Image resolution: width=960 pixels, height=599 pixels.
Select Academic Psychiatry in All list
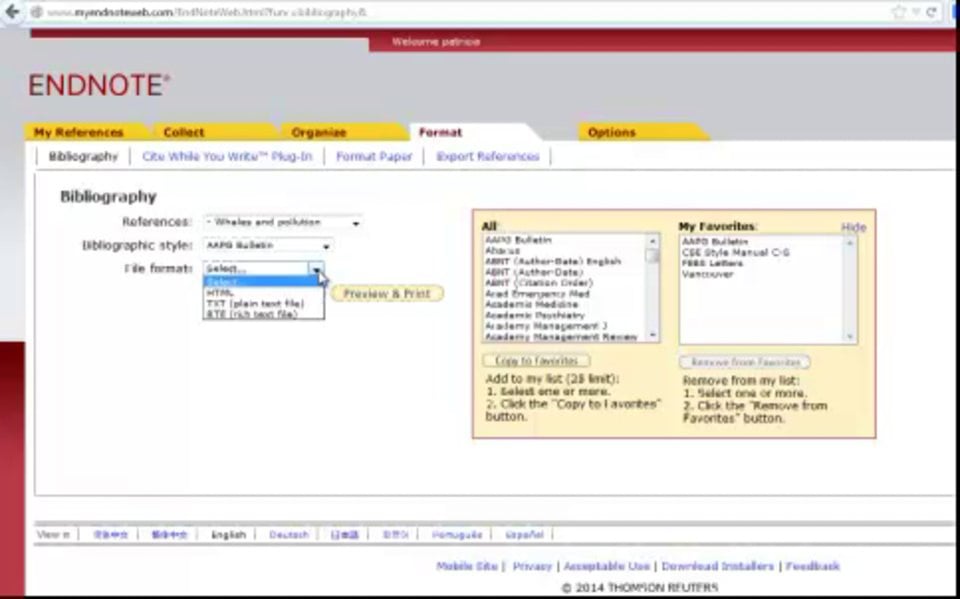coord(534,315)
